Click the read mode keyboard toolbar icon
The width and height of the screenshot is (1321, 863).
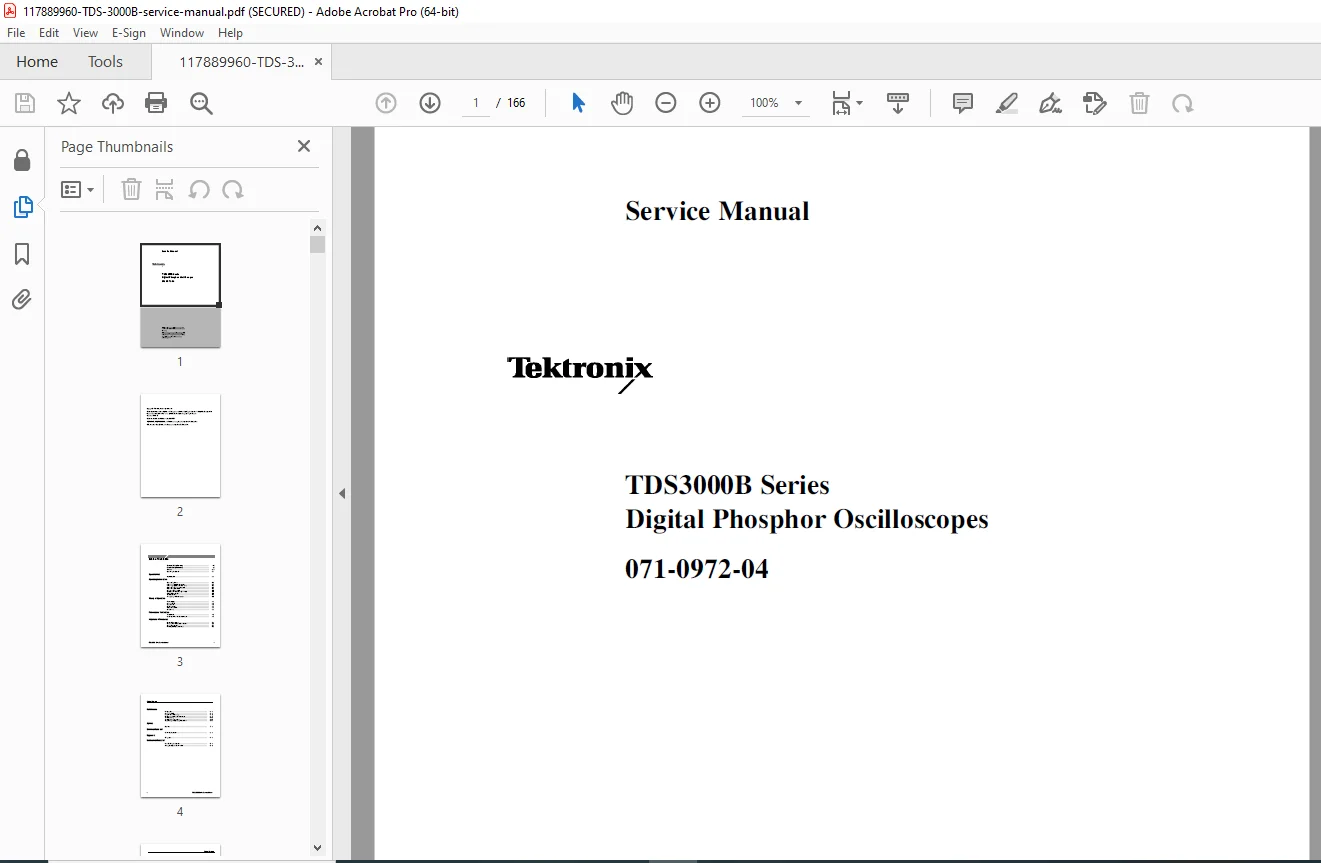click(x=898, y=103)
